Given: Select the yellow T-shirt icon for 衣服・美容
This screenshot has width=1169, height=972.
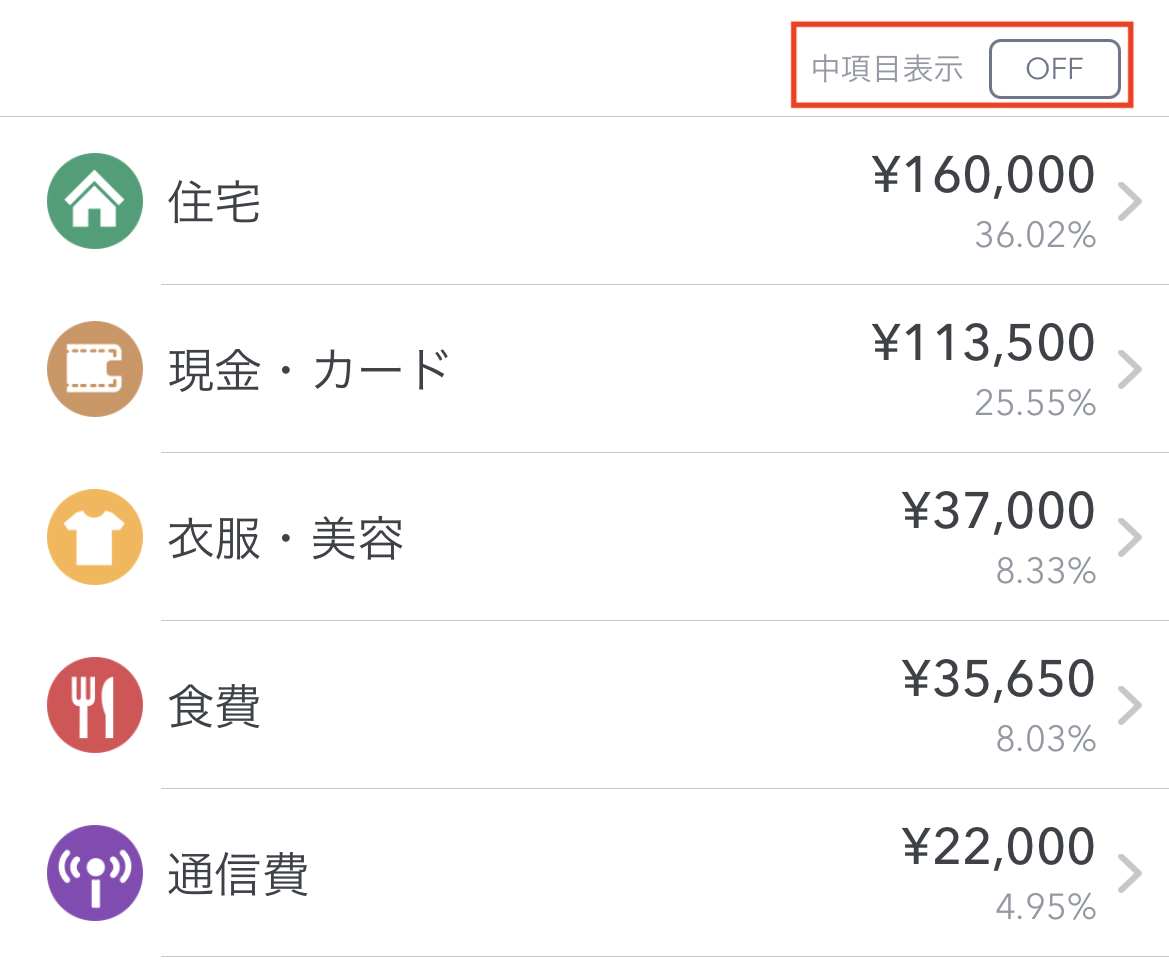Looking at the screenshot, I should pyautogui.click(x=94, y=537).
